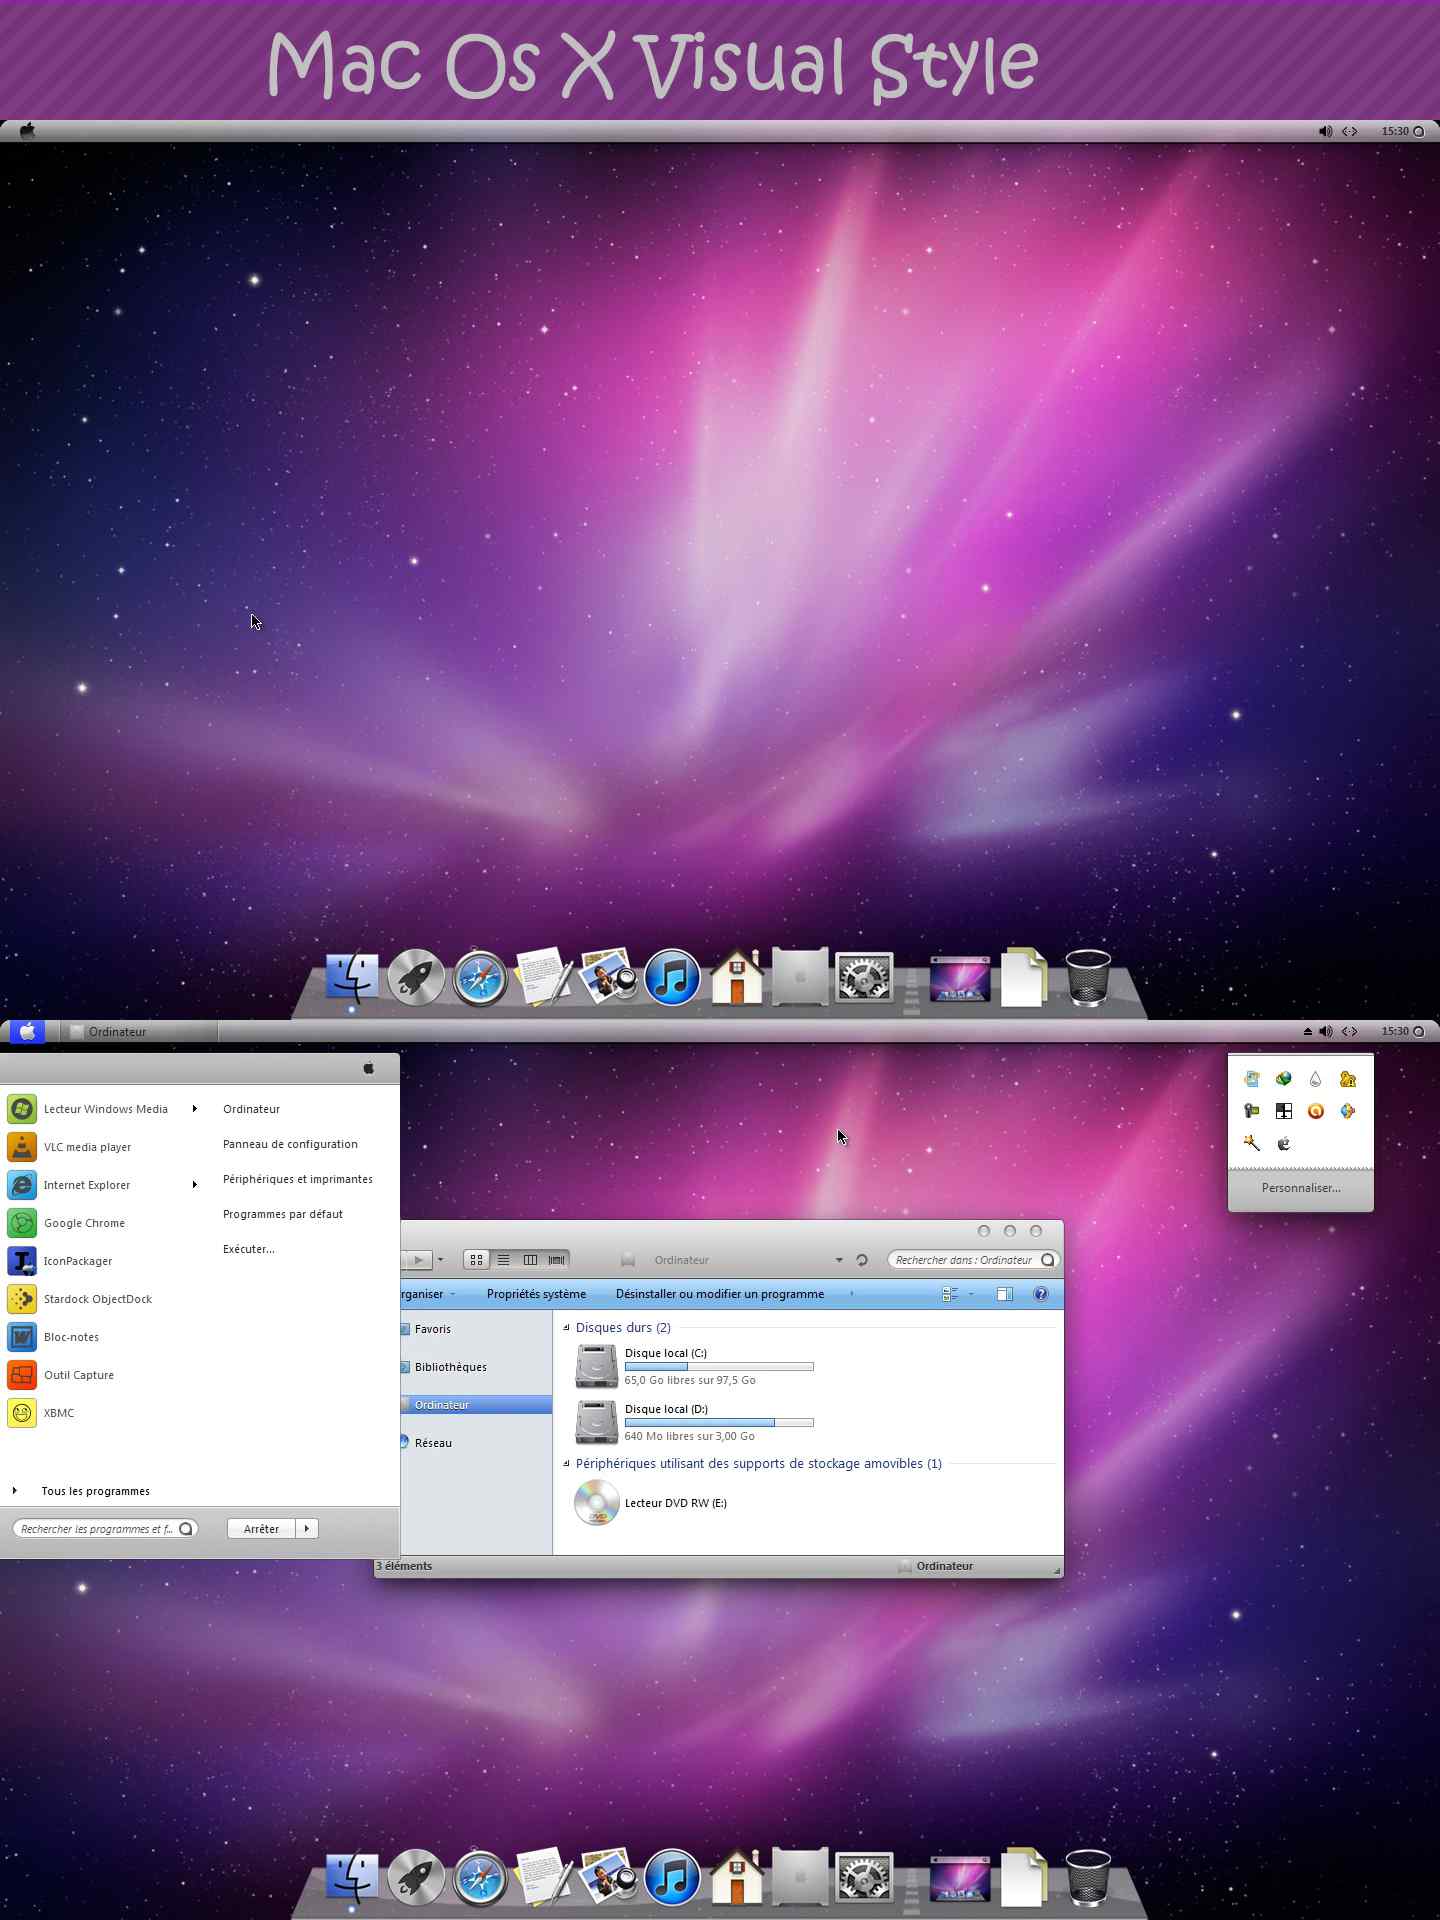Viewport: 1440px width, 1920px height.
Task: Switch Explorer to icon grid view
Action: (x=477, y=1260)
